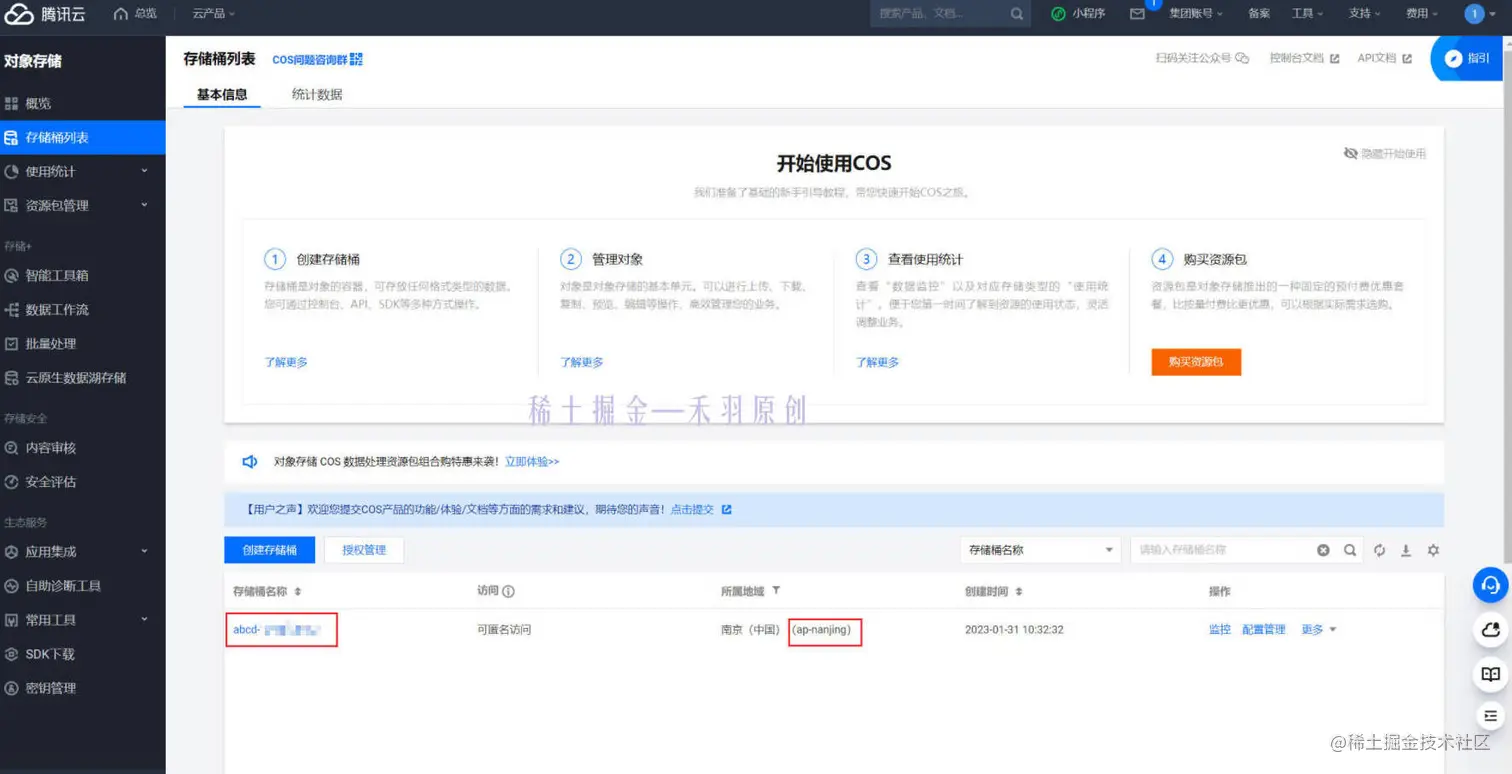1512x774 pixels.
Task: Clear the bucket search field
Action: (1323, 550)
